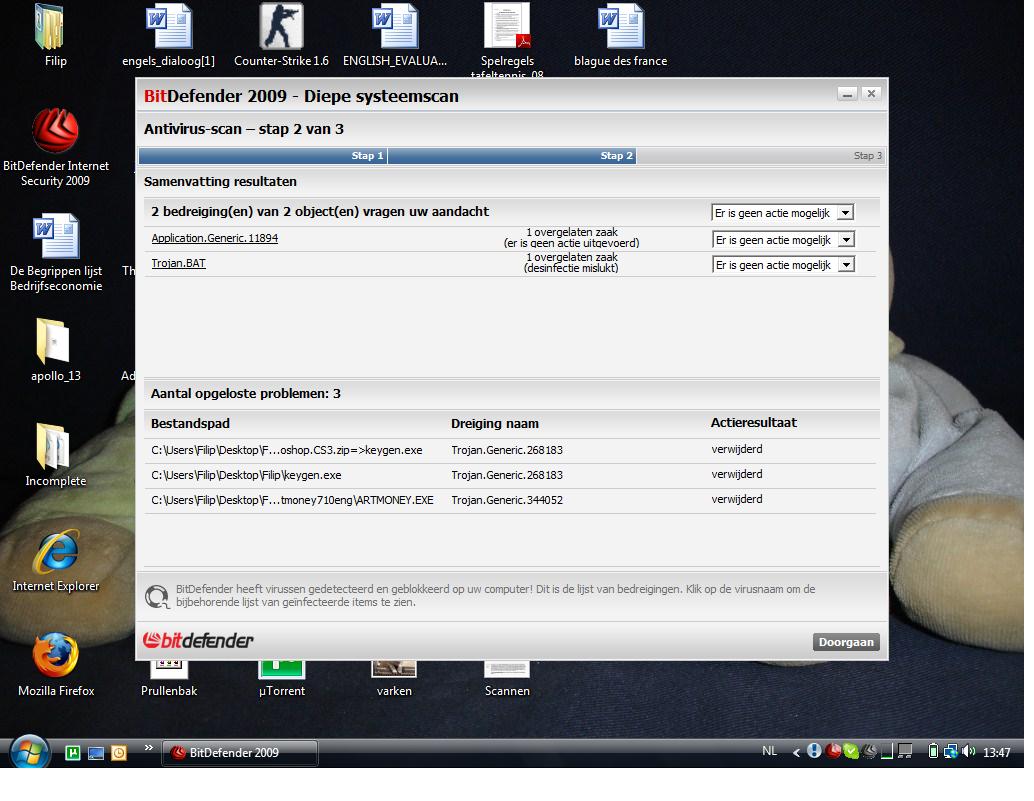
Task: Click the red BitDefender tray icon
Action: tap(833, 751)
